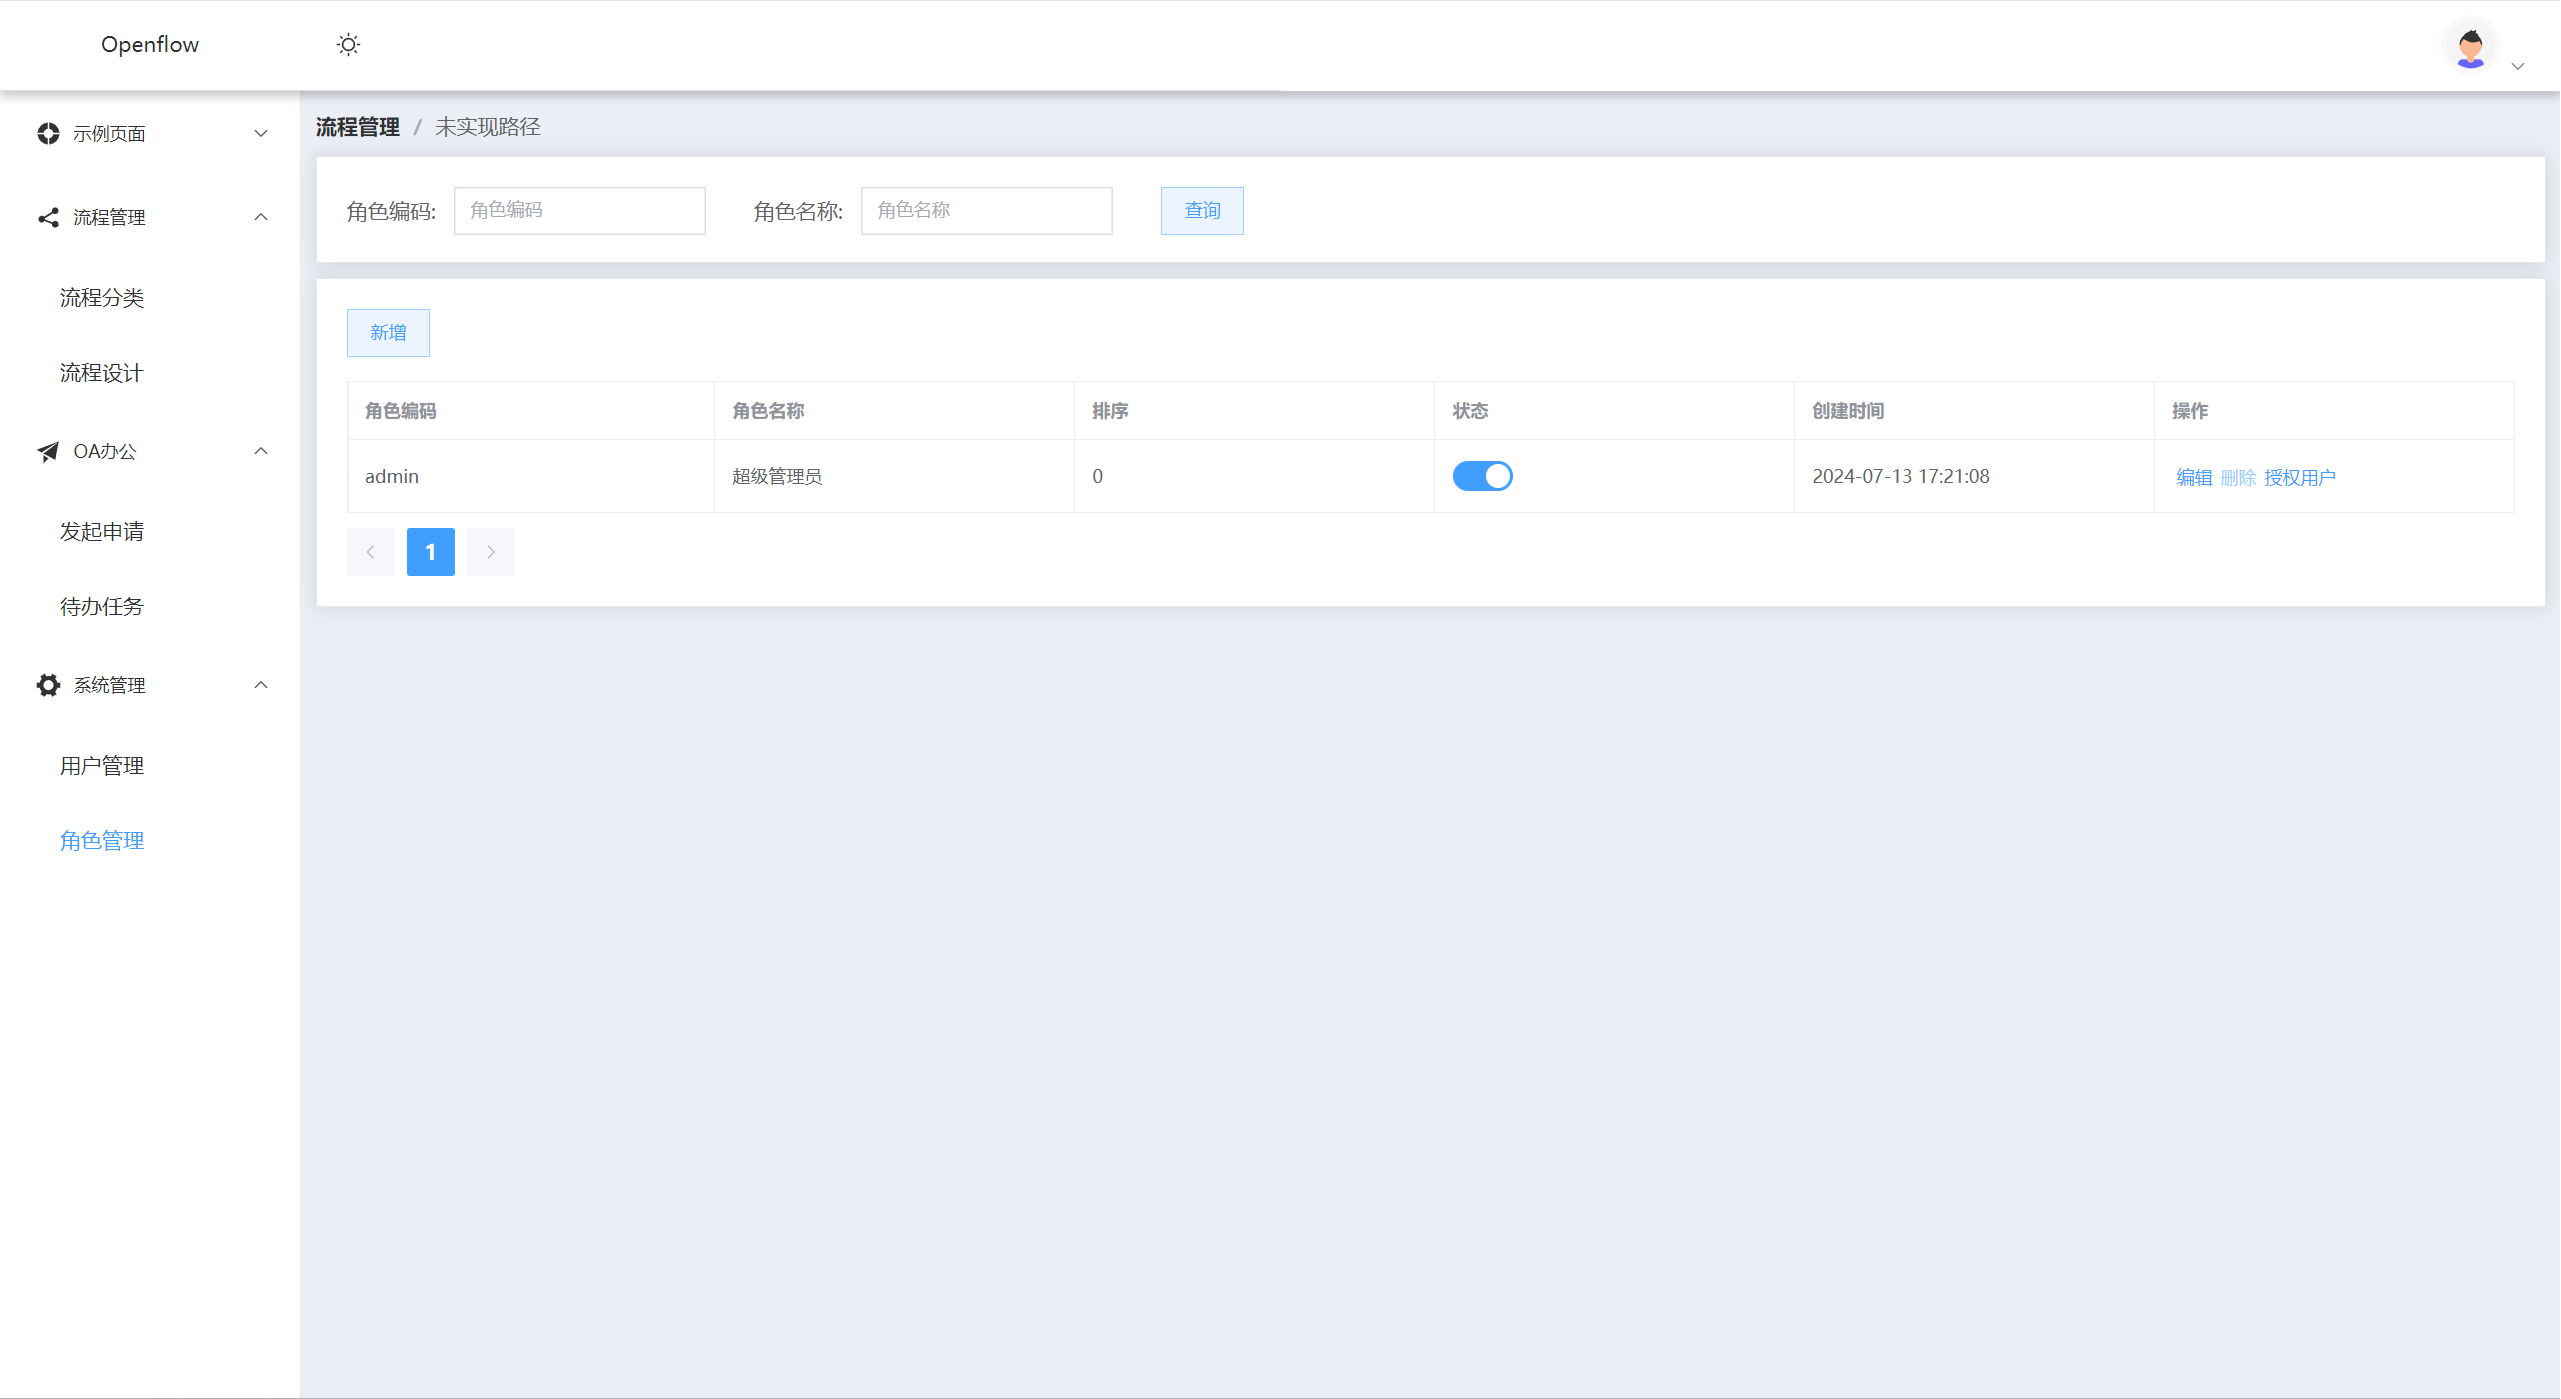Open dropdown arrow beside user avatar
This screenshot has width=2561, height=1399.
2518,66
